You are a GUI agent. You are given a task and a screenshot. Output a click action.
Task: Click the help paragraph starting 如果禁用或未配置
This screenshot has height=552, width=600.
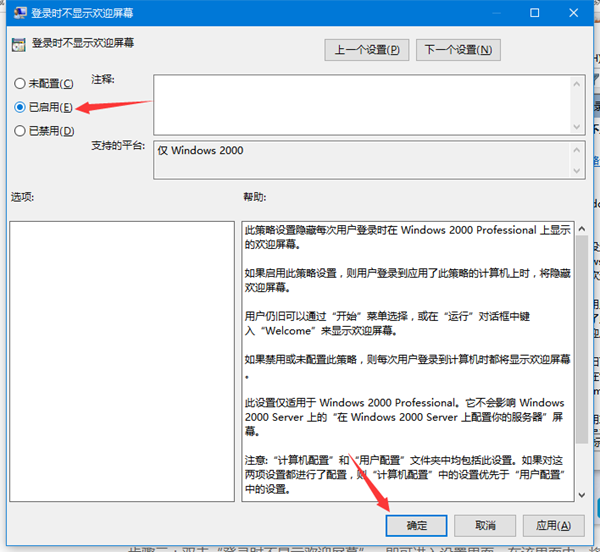(408, 366)
